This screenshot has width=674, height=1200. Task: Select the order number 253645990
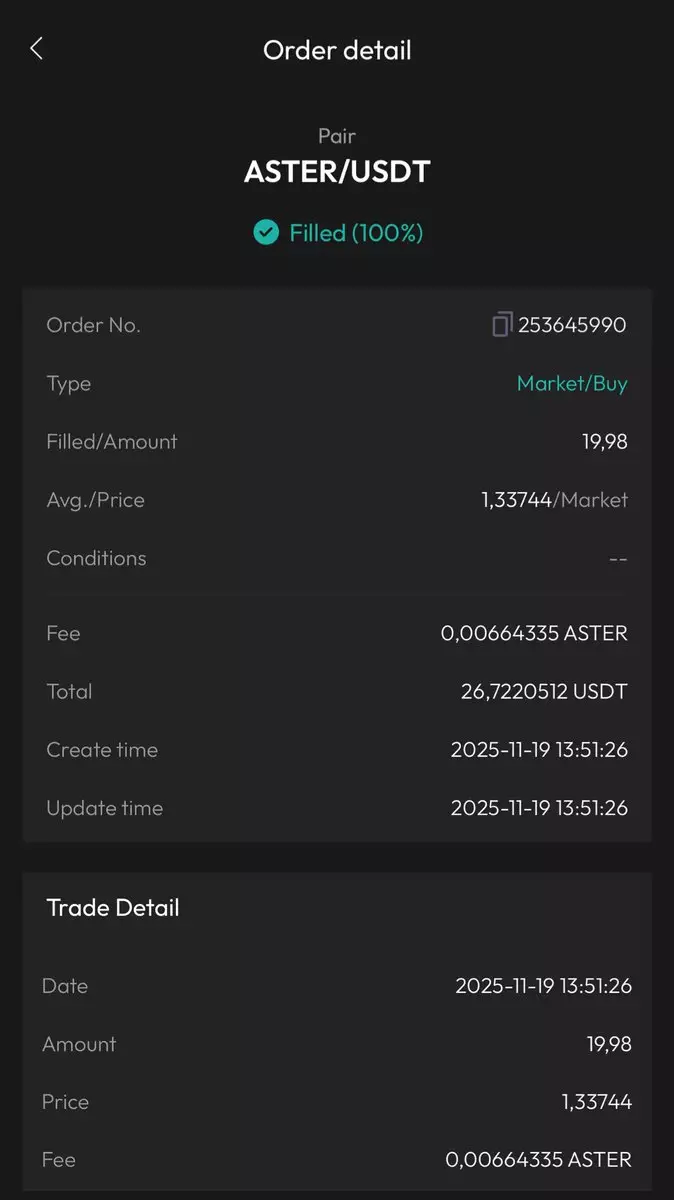(572, 325)
